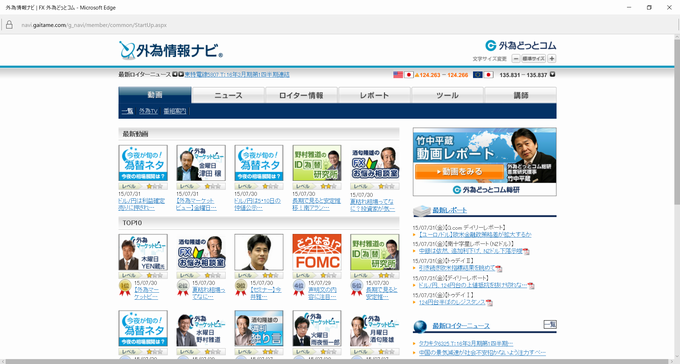Image resolution: width=680 pixels, height=364 pixels.
Task: Click the US flag USD/JPY rate icon
Action: coord(398,75)
